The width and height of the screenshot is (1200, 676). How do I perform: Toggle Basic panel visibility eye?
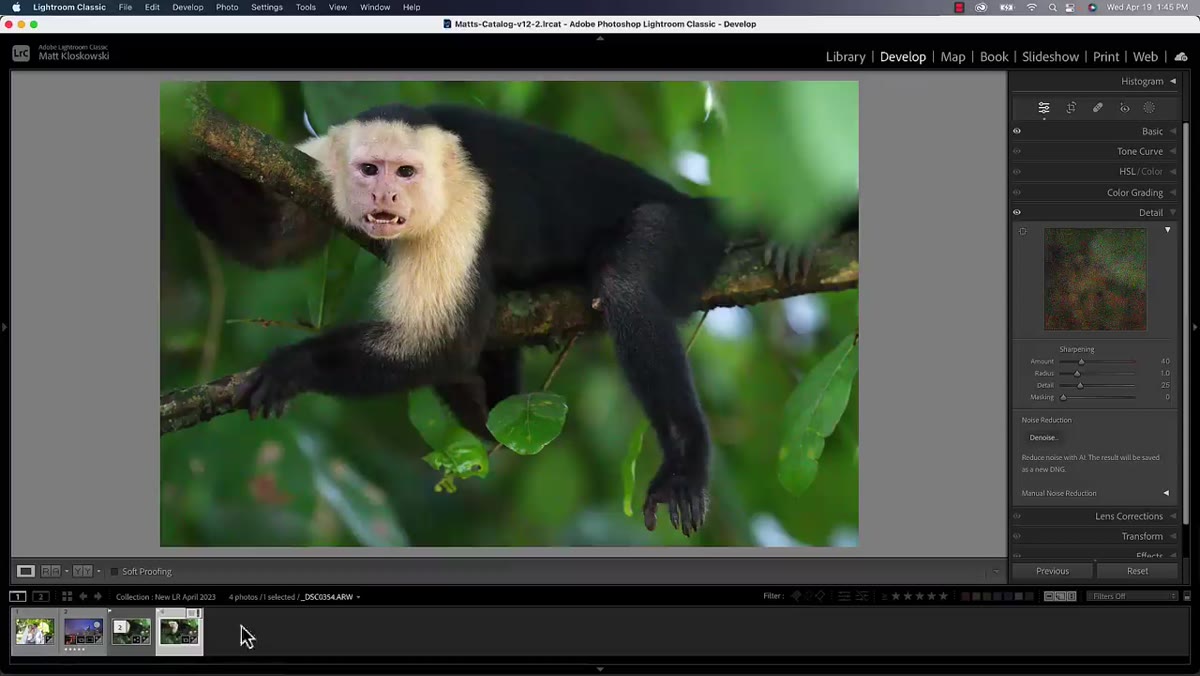coord(1017,131)
